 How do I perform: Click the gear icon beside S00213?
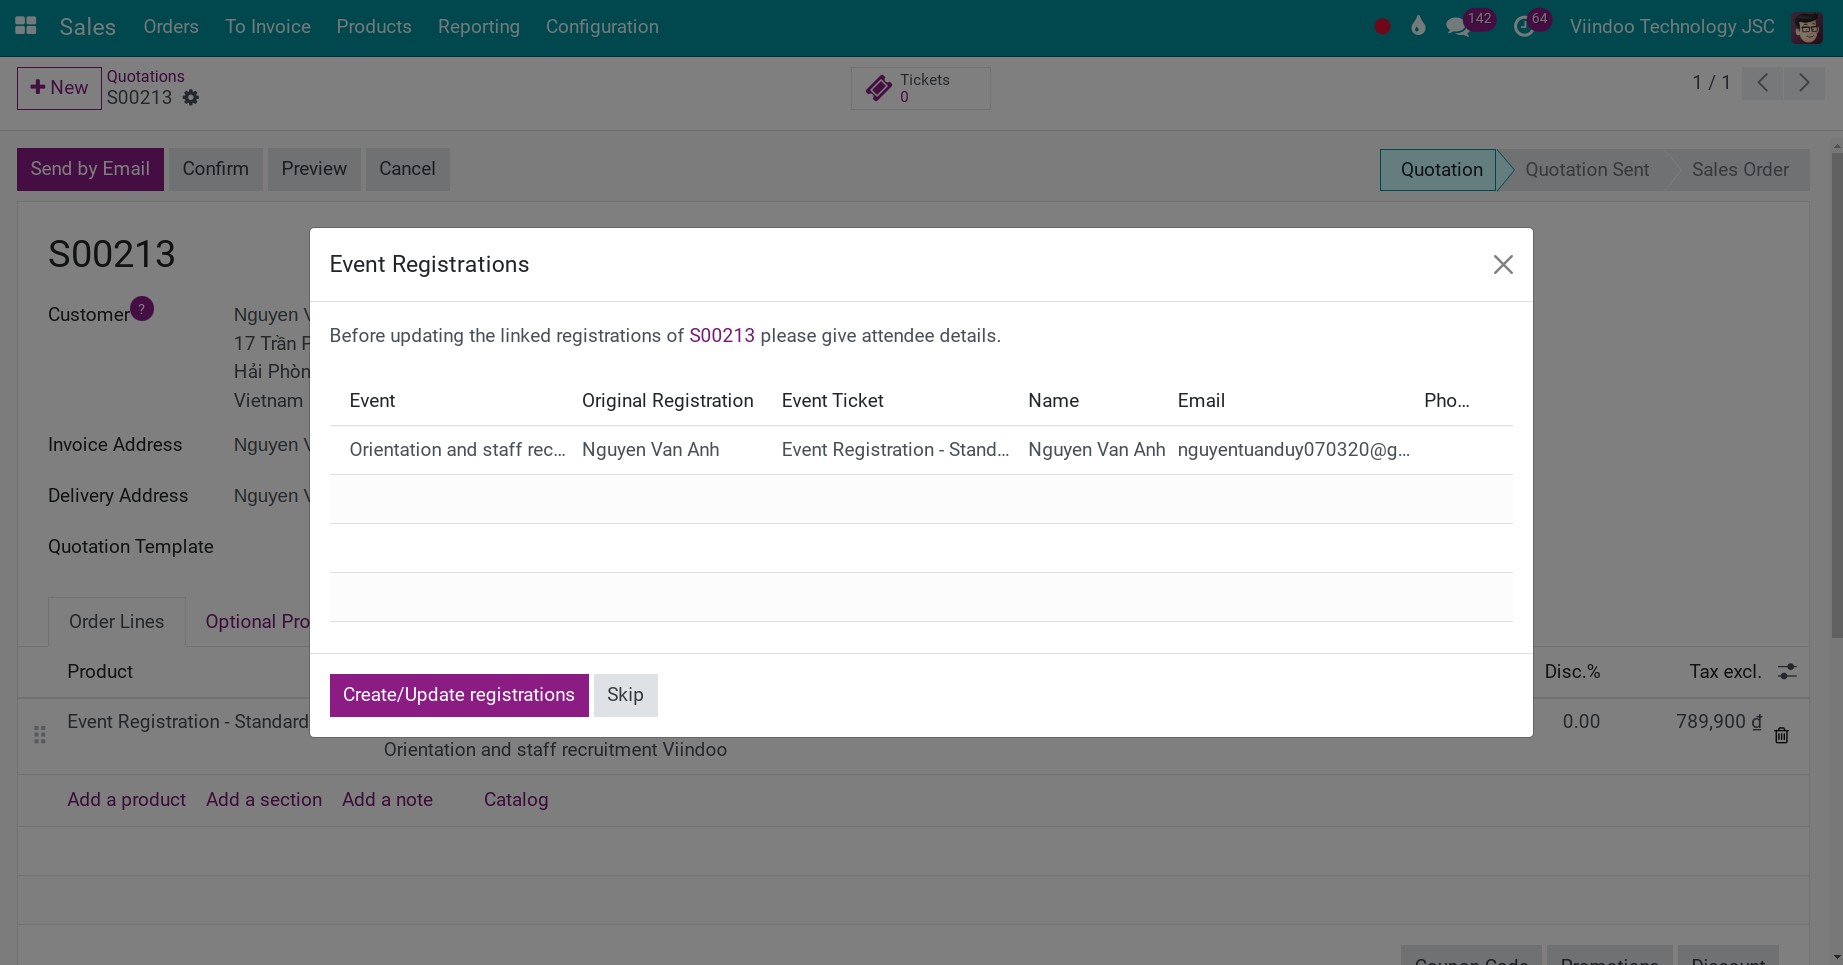point(190,98)
